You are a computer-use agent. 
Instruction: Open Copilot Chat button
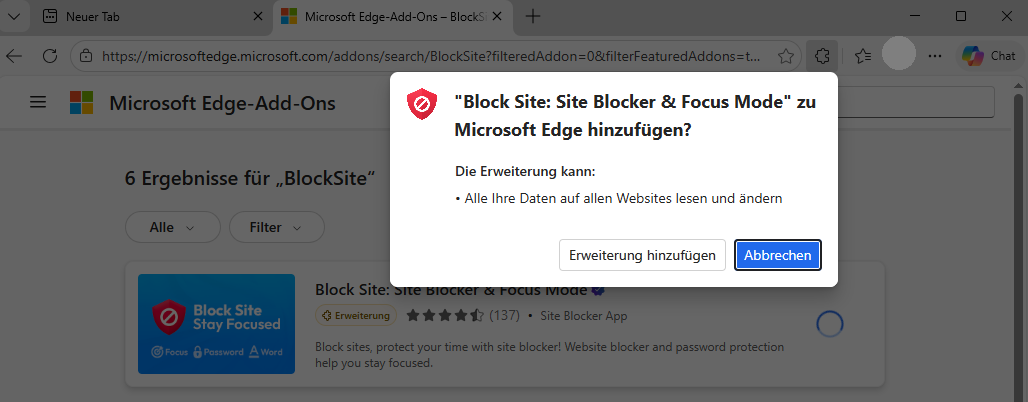click(989, 56)
